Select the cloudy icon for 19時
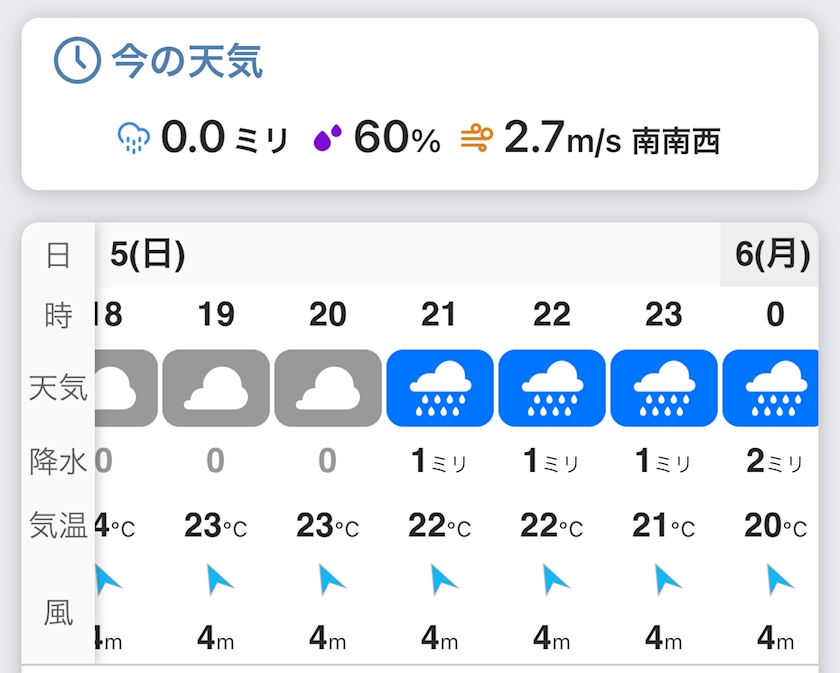This screenshot has width=840, height=673. pyautogui.click(x=216, y=388)
